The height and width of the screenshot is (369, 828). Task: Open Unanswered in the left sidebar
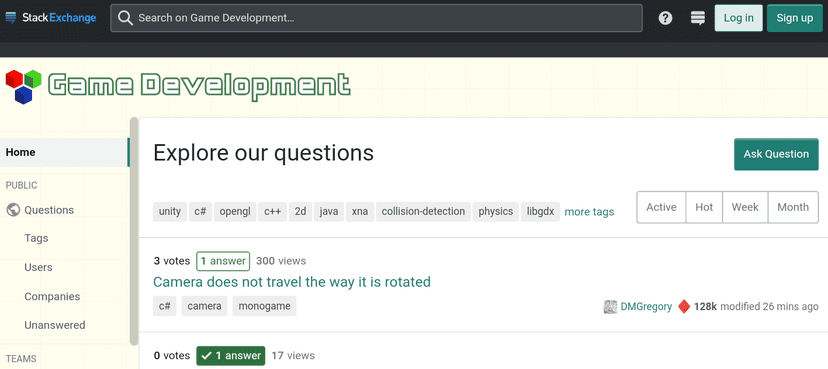[x=55, y=325]
